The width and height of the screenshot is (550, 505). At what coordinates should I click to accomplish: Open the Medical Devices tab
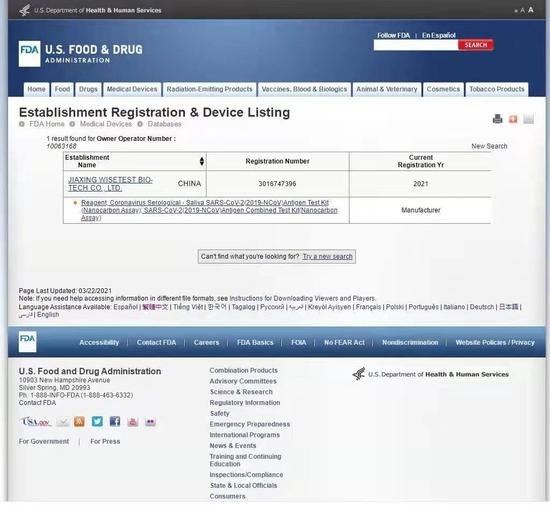132,89
